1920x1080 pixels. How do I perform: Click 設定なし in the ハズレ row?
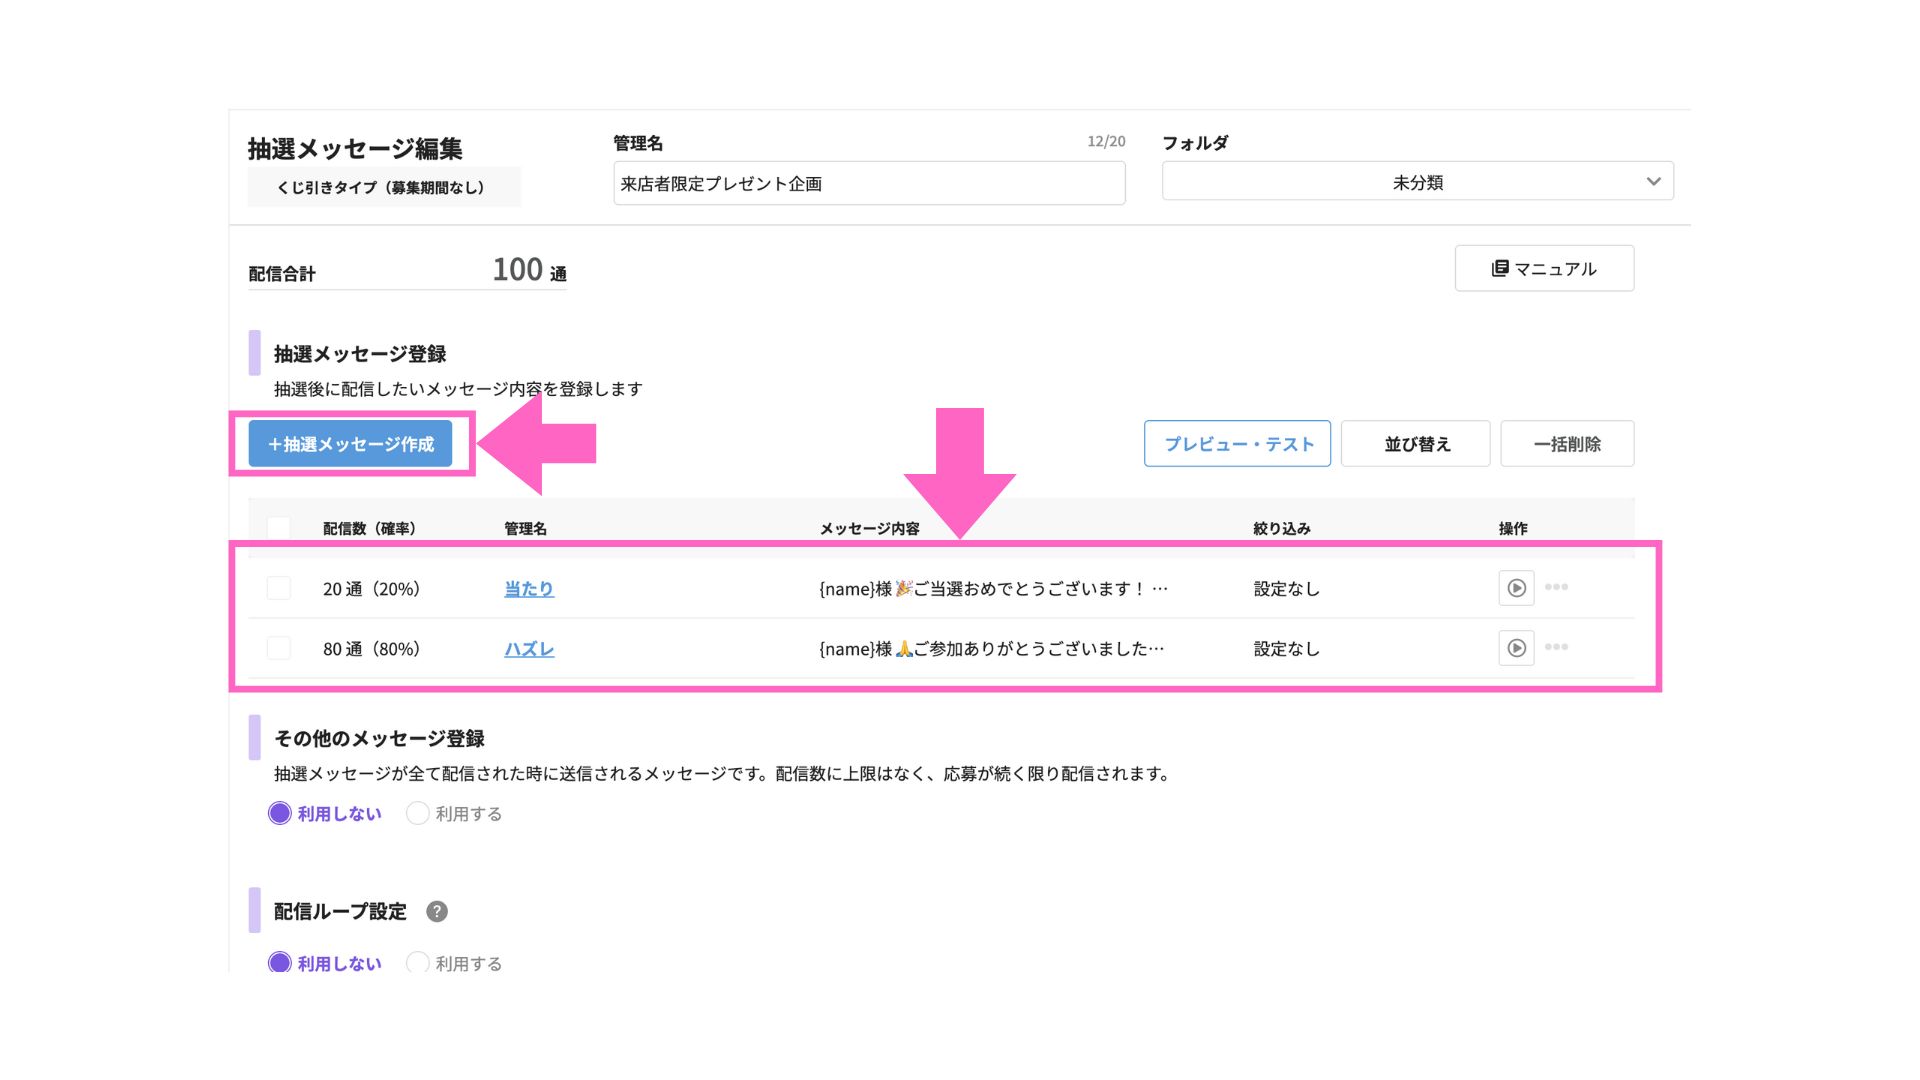pyautogui.click(x=1287, y=649)
